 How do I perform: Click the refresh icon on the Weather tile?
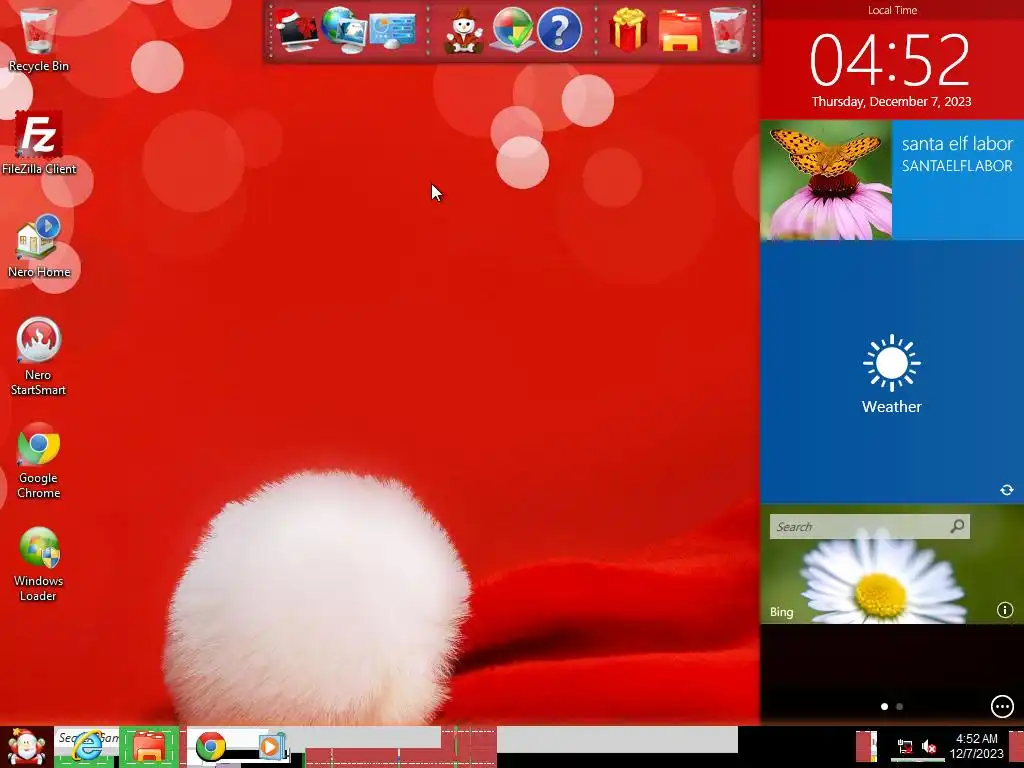(x=1006, y=490)
